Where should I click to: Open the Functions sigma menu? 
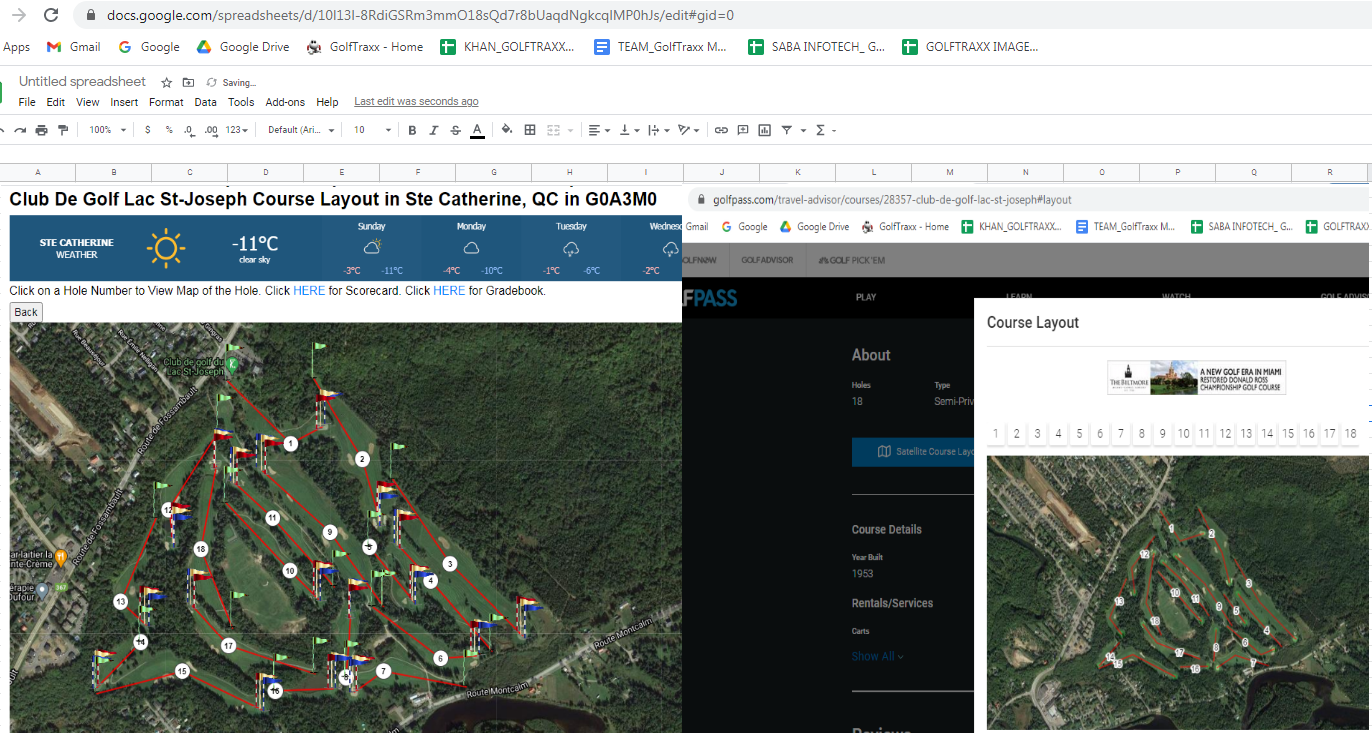coord(825,130)
